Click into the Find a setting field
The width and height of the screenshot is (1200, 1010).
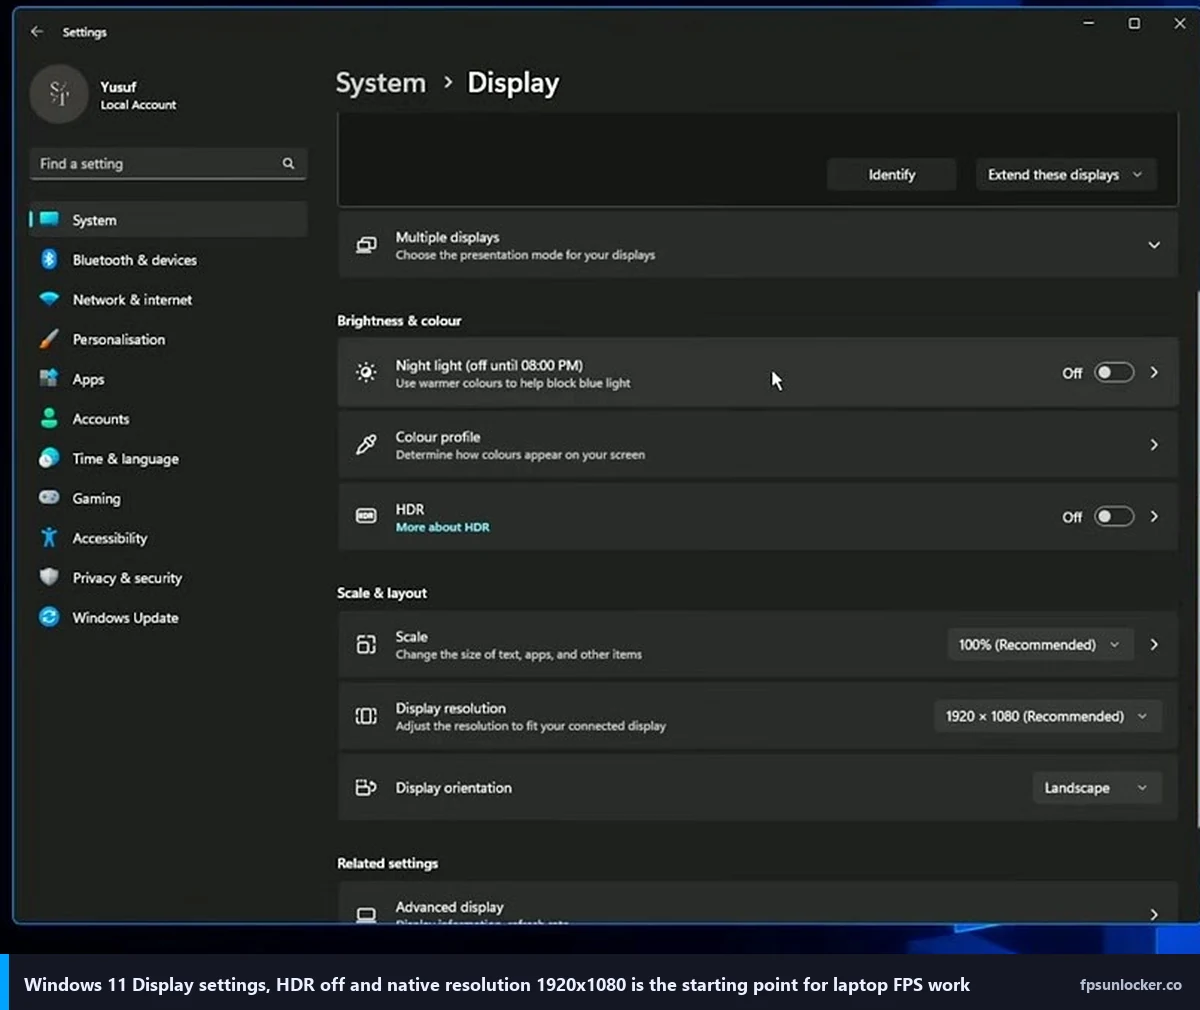[168, 163]
